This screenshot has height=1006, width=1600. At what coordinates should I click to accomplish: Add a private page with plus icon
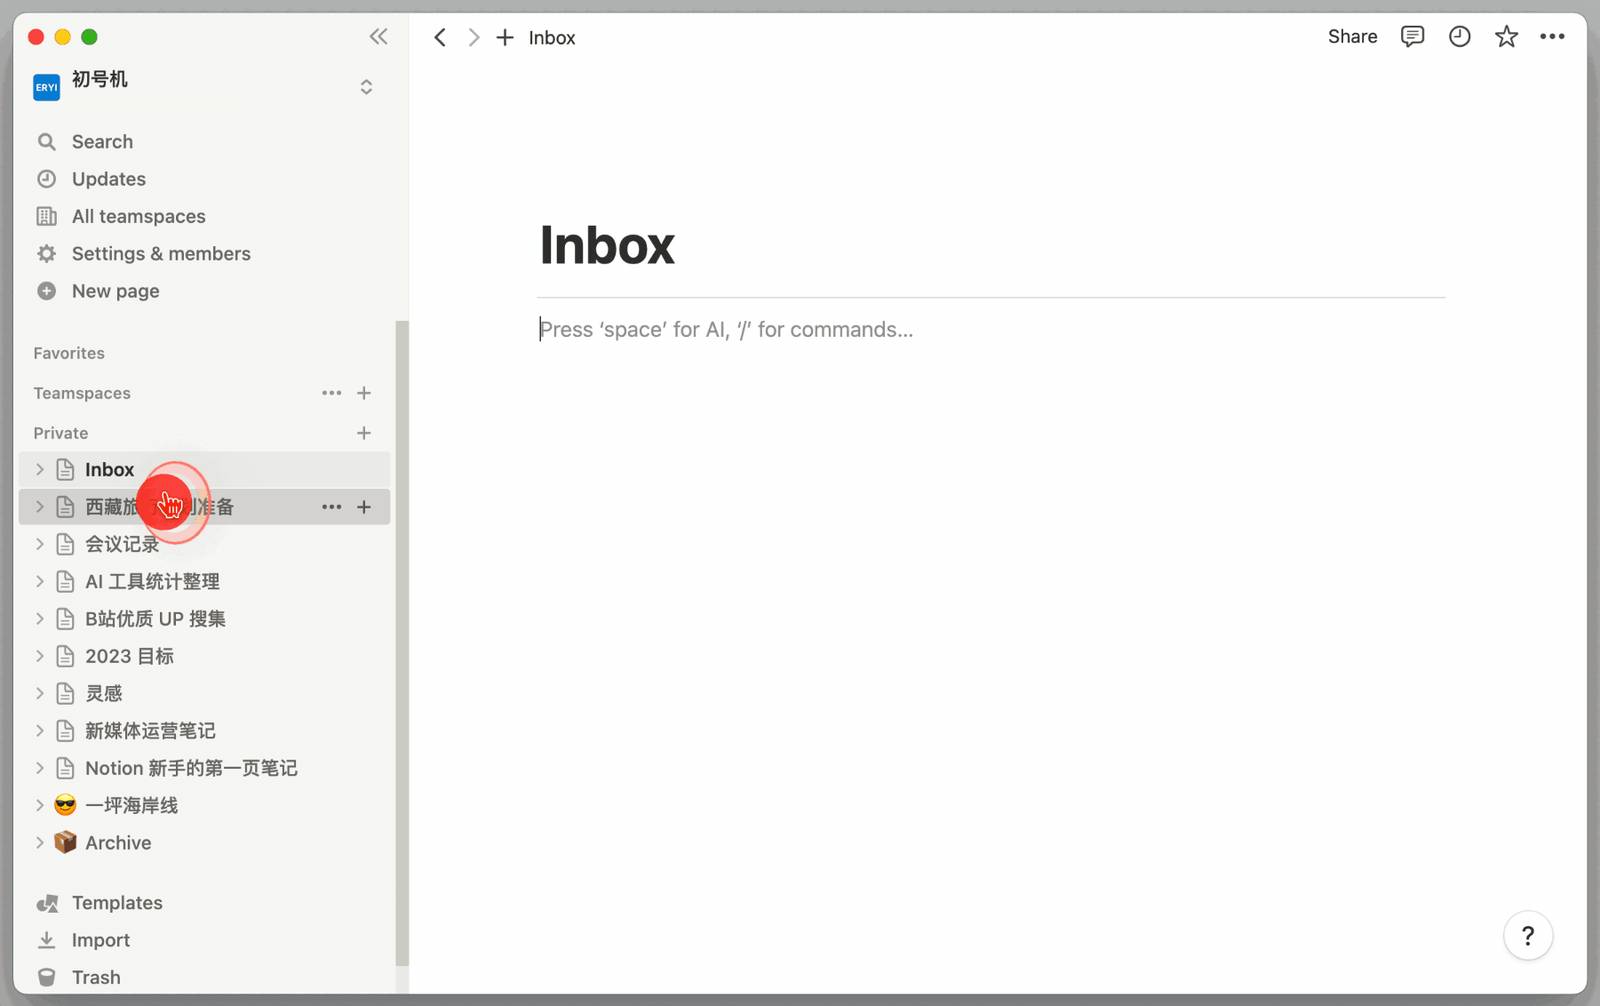364,433
